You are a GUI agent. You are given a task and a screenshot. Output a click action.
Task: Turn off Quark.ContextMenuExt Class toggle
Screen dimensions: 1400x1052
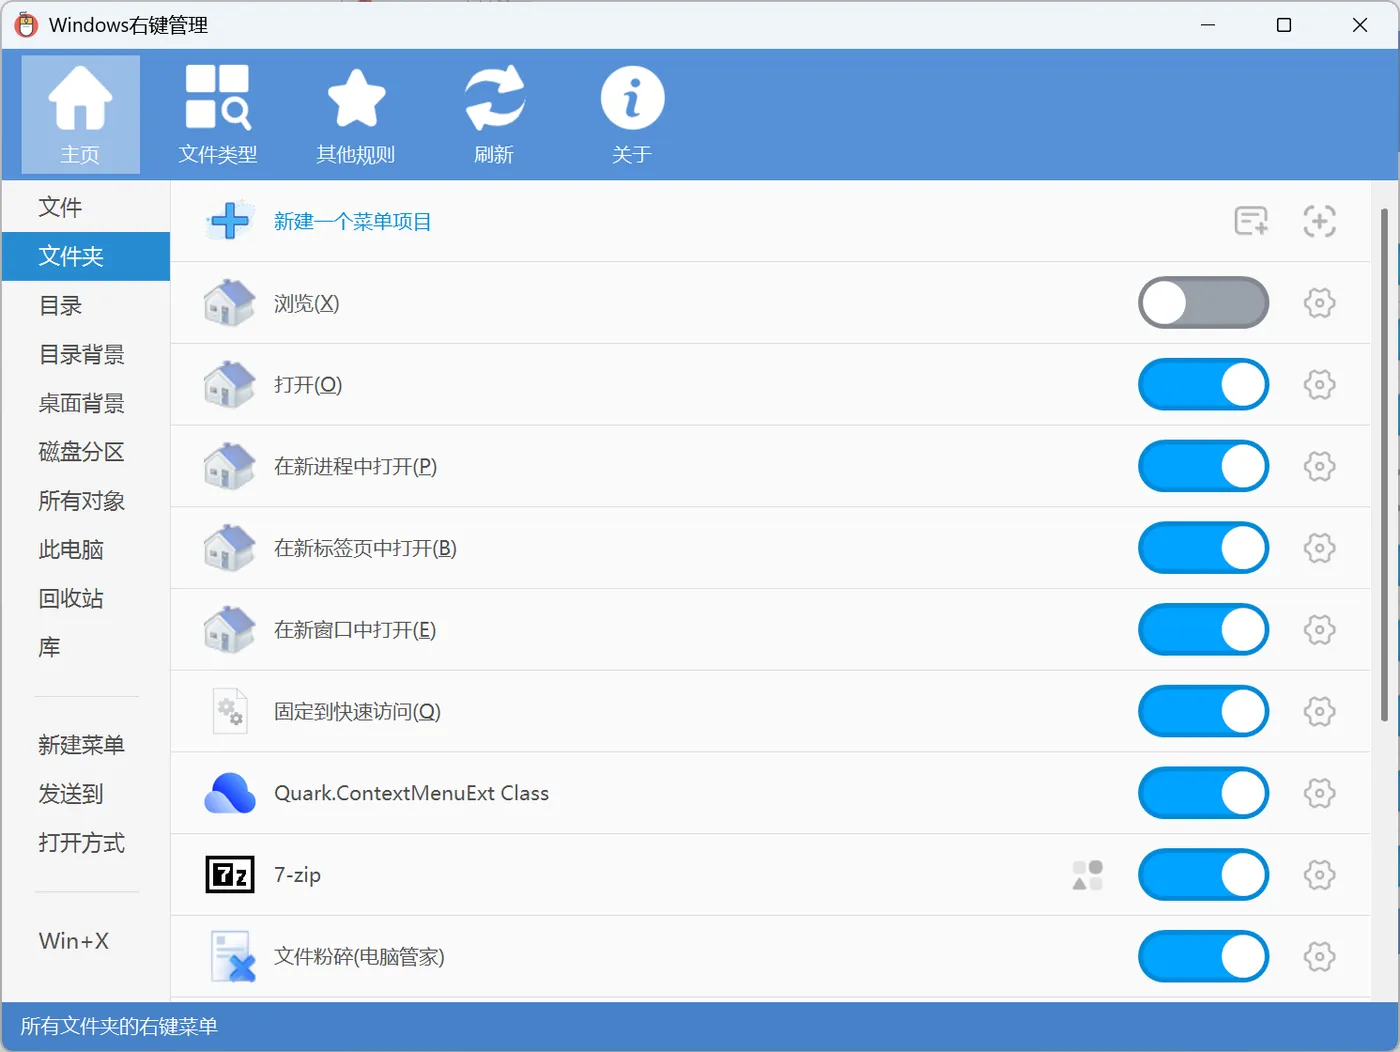[x=1203, y=793]
